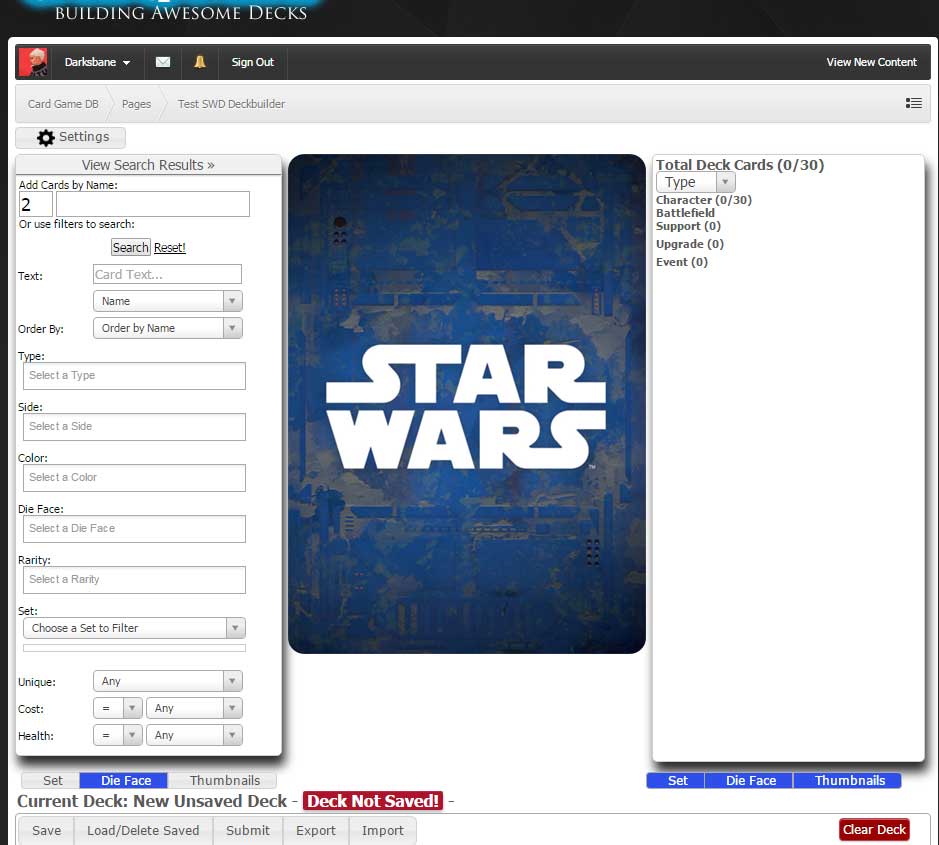Go to Pages breadcrumb

(136, 104)
